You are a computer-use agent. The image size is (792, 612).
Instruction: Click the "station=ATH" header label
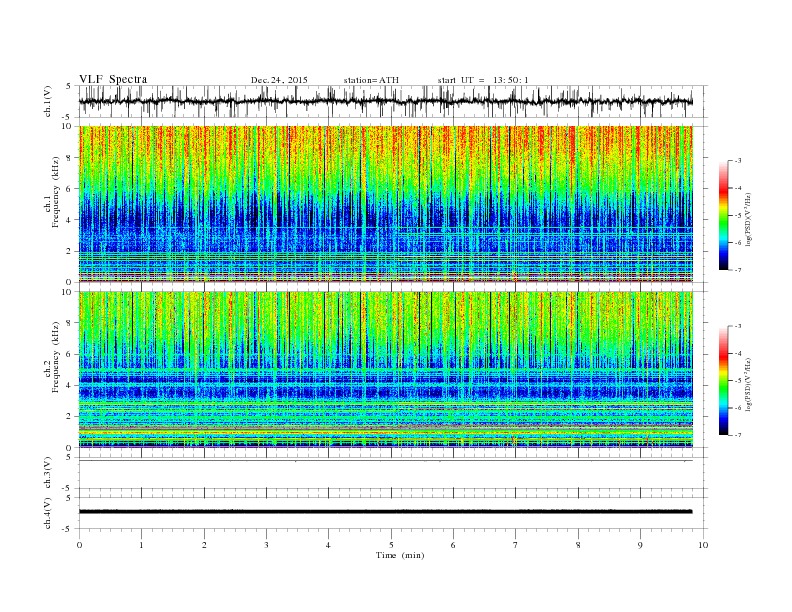[x=371, y=80]
